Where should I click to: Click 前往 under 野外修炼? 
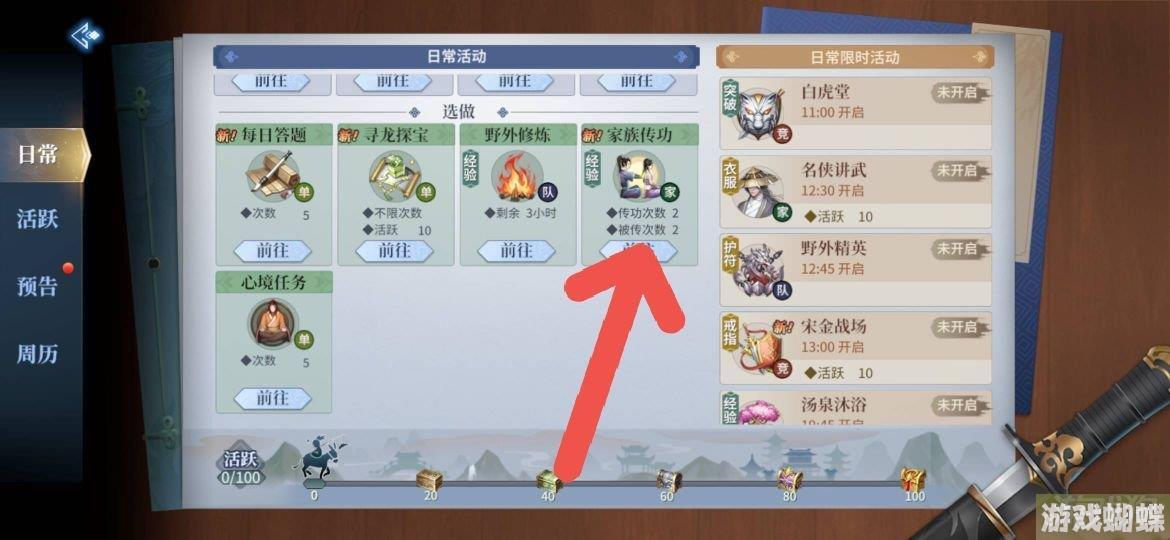(516, 251)
